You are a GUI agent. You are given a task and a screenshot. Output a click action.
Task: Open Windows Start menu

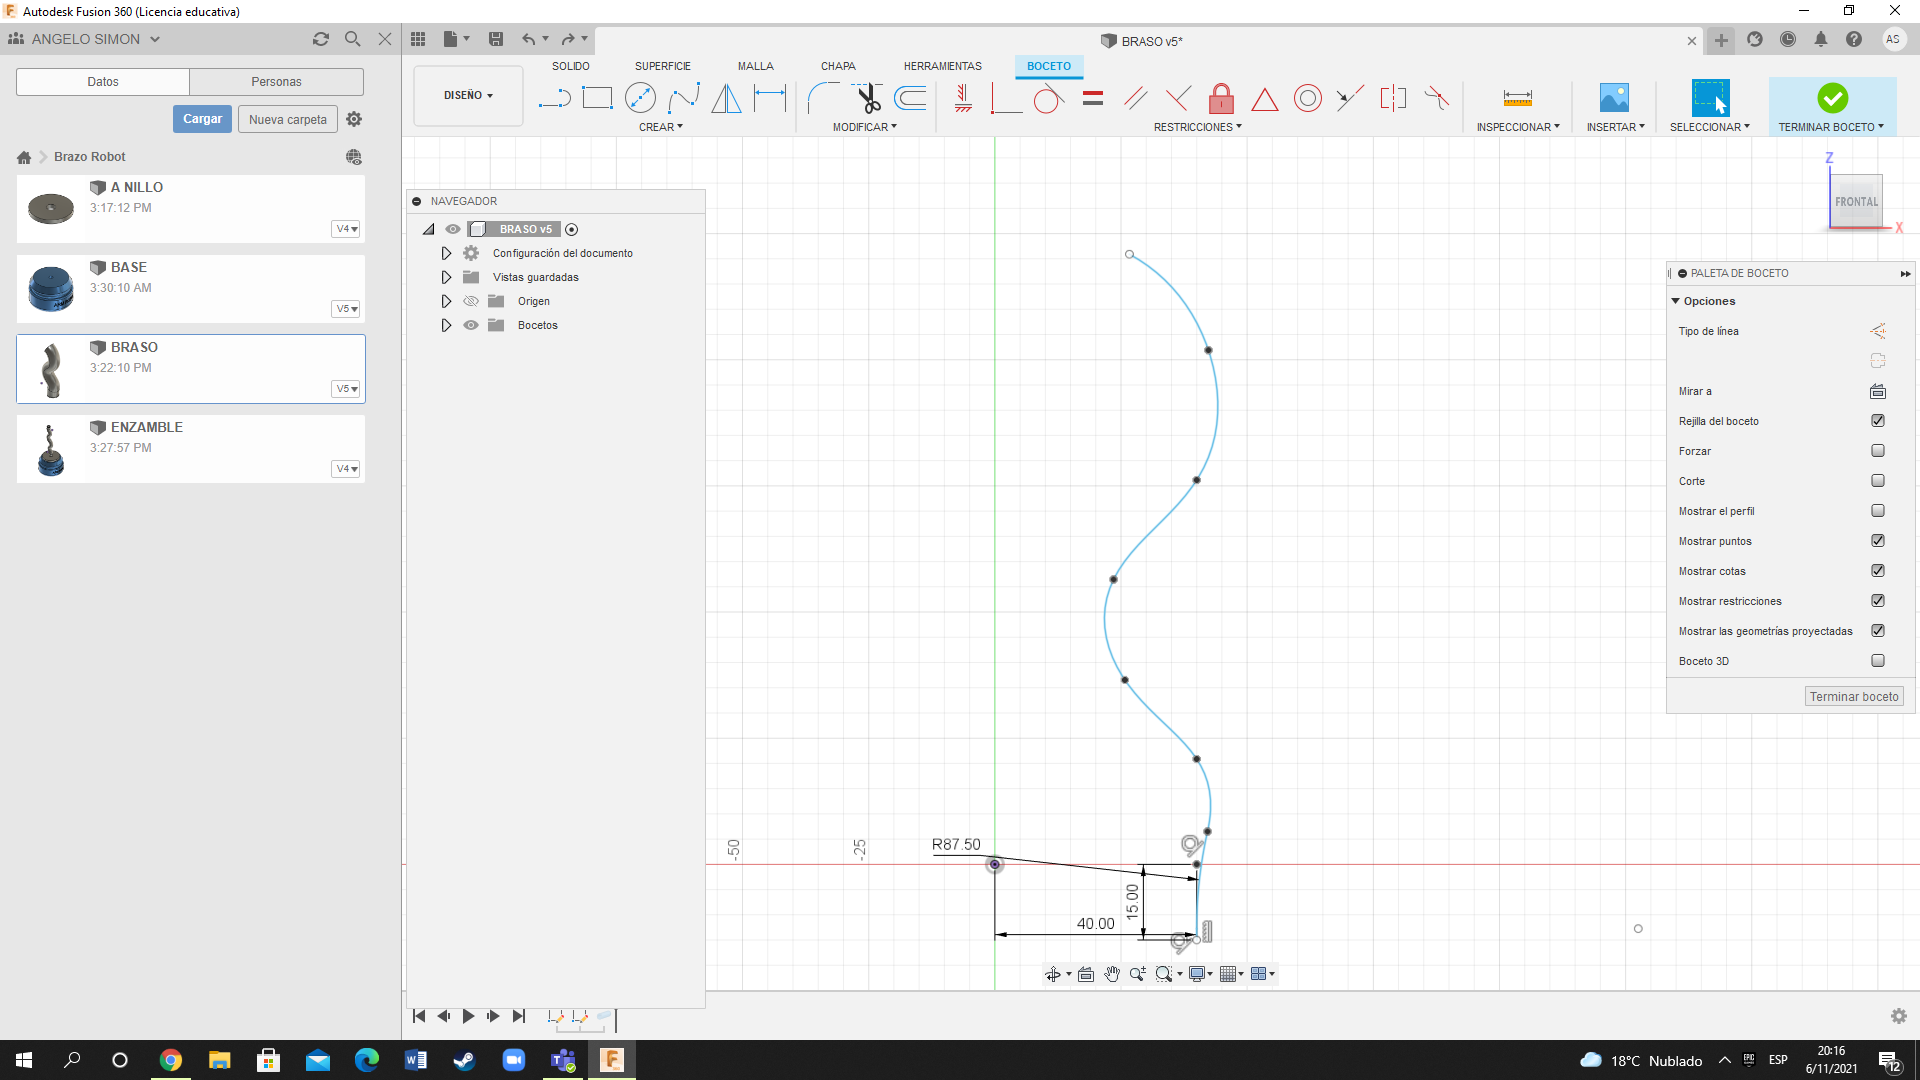(24, 1060)
